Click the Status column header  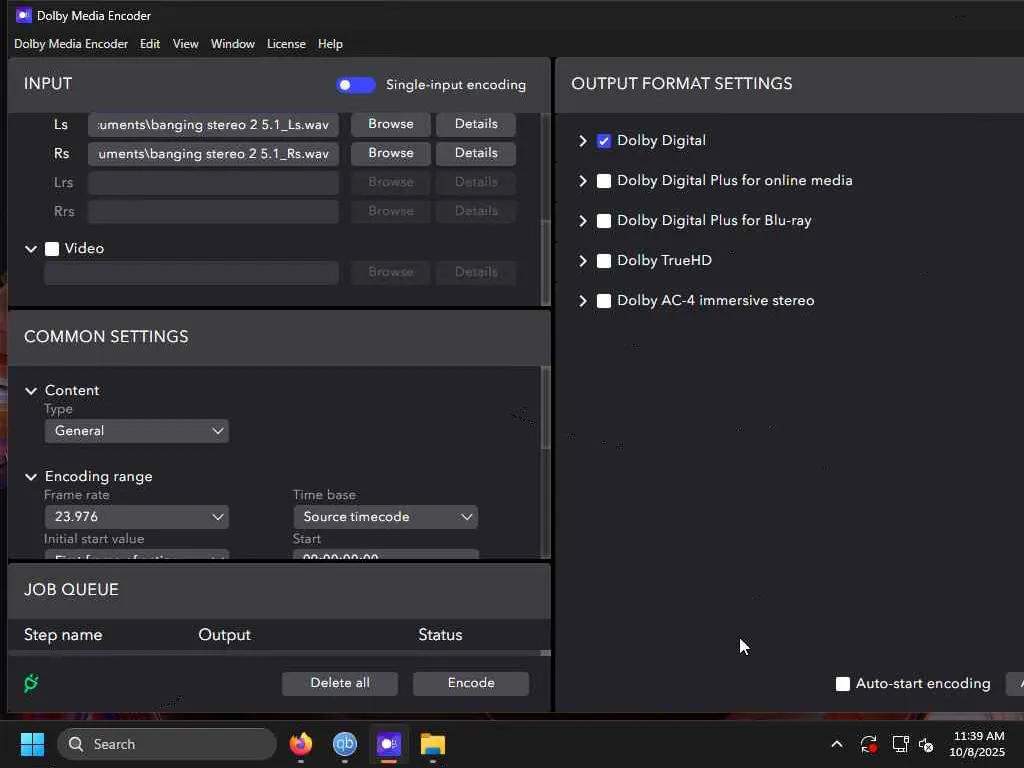click(440, 635)
